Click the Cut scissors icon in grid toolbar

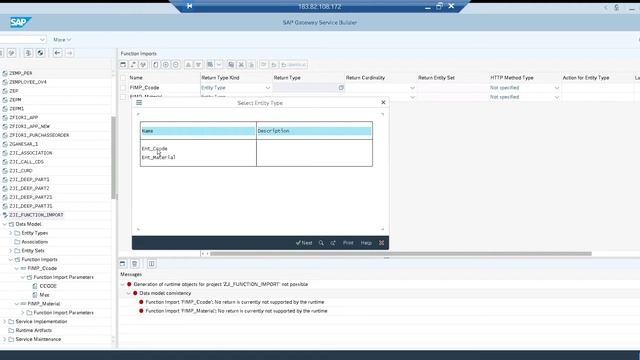(x=241, y=65)
